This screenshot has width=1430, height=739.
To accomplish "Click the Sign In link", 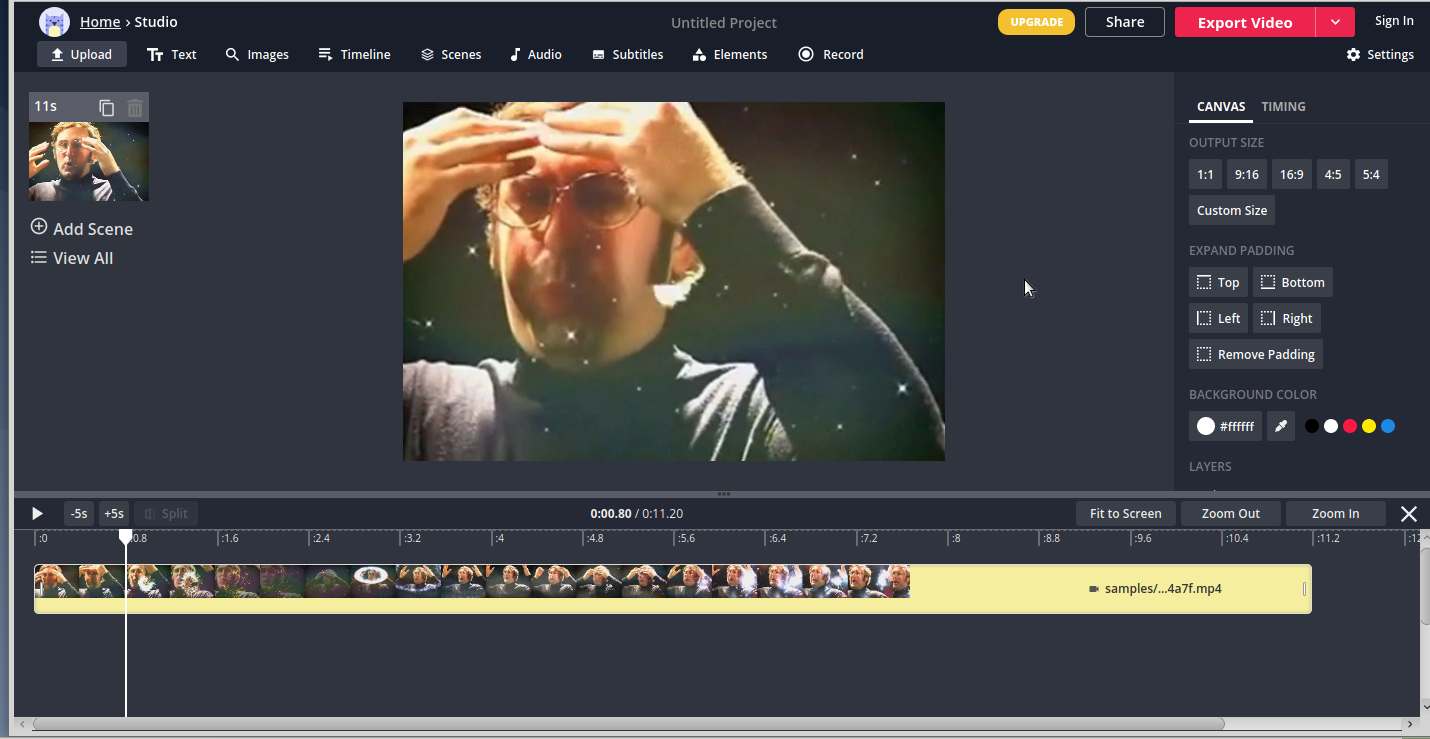I will 1394,21.
